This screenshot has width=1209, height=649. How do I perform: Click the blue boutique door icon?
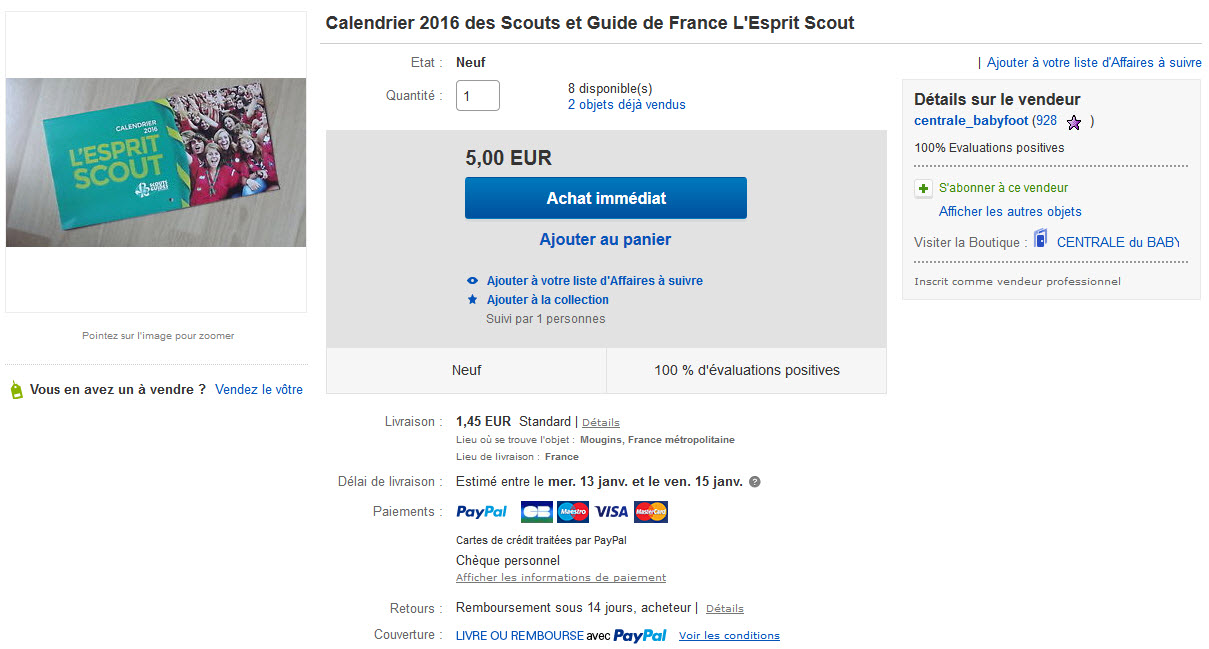[x=1041, y=239]
